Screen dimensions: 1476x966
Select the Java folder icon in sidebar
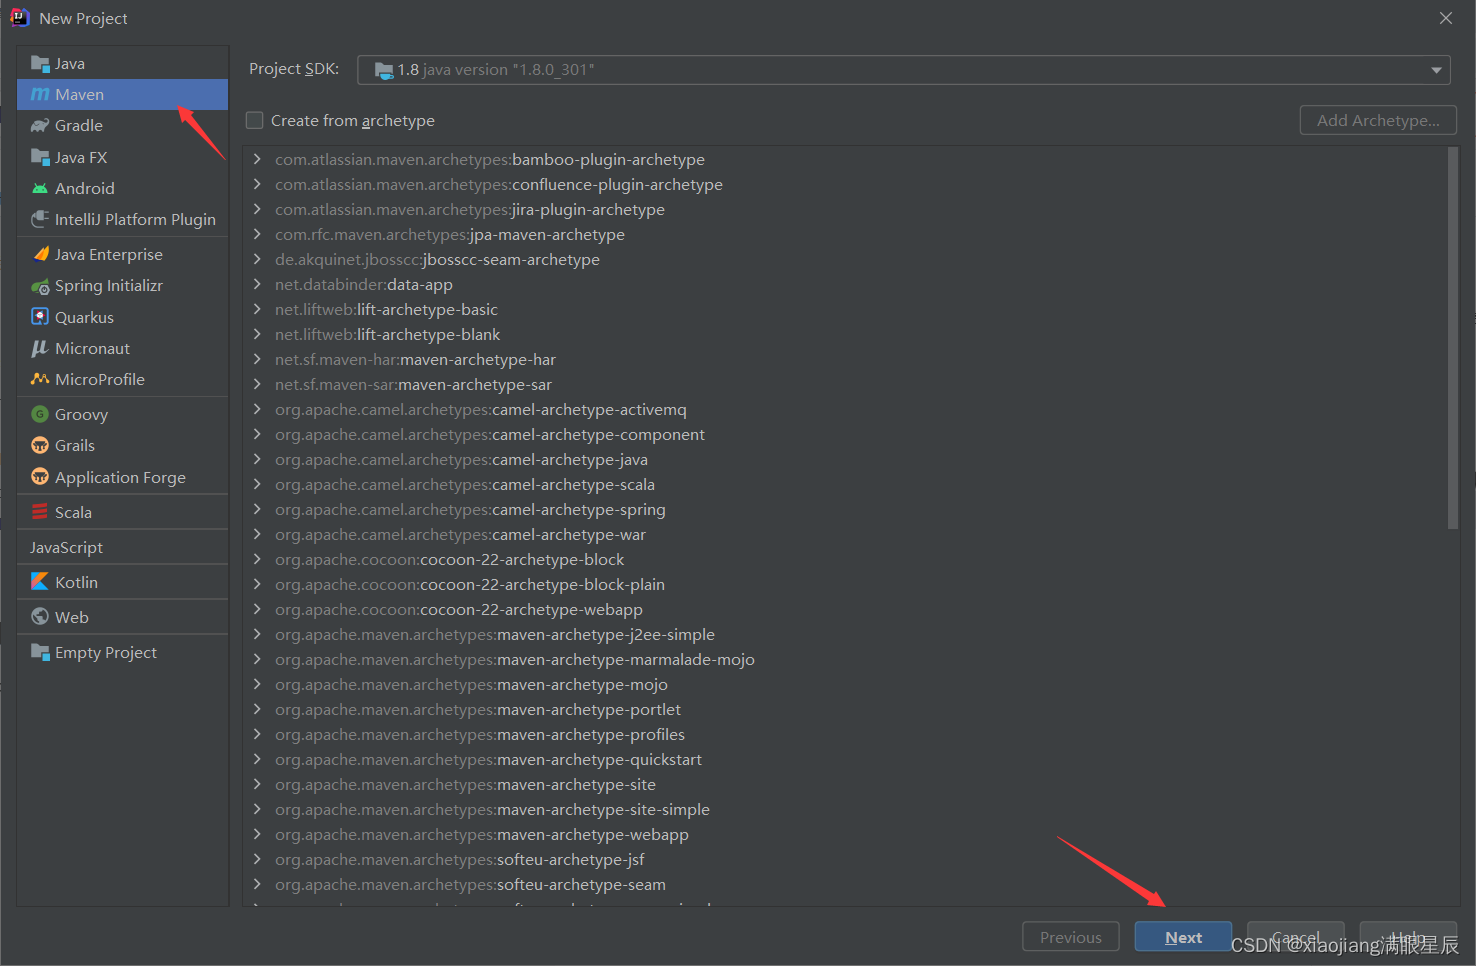(x=40, y=64)
